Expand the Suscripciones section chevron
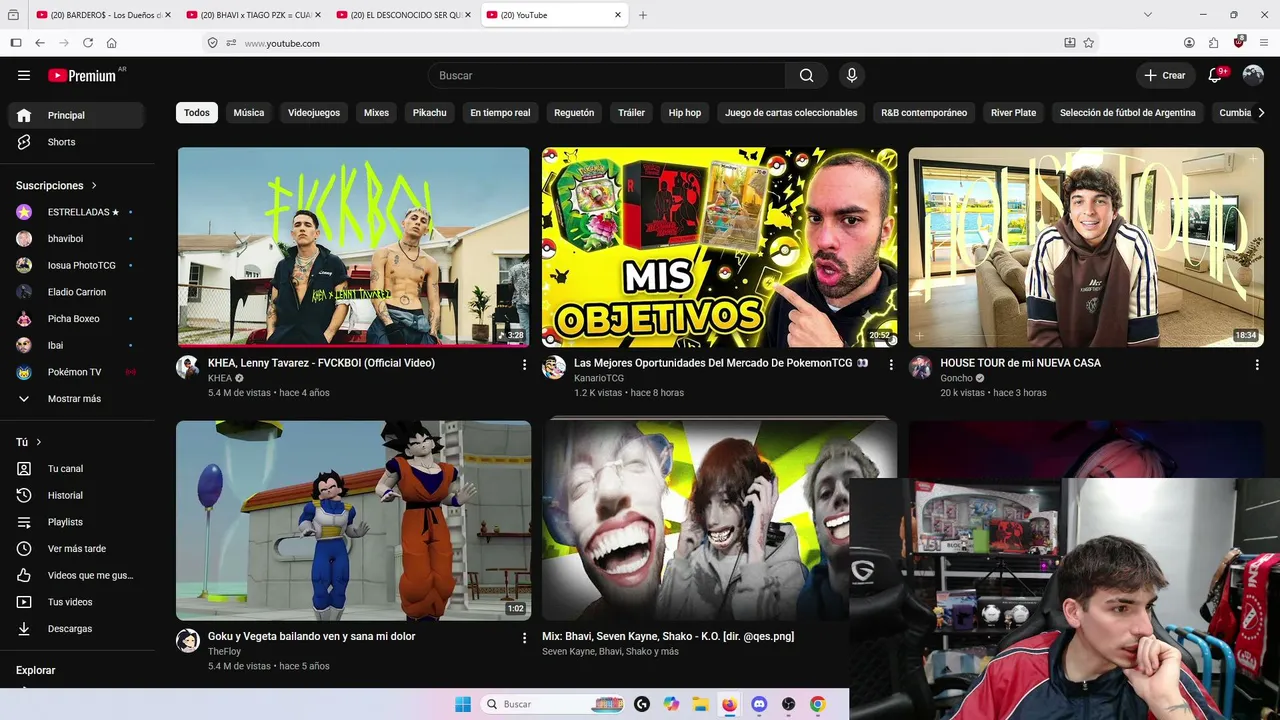 tap(94, 186)
